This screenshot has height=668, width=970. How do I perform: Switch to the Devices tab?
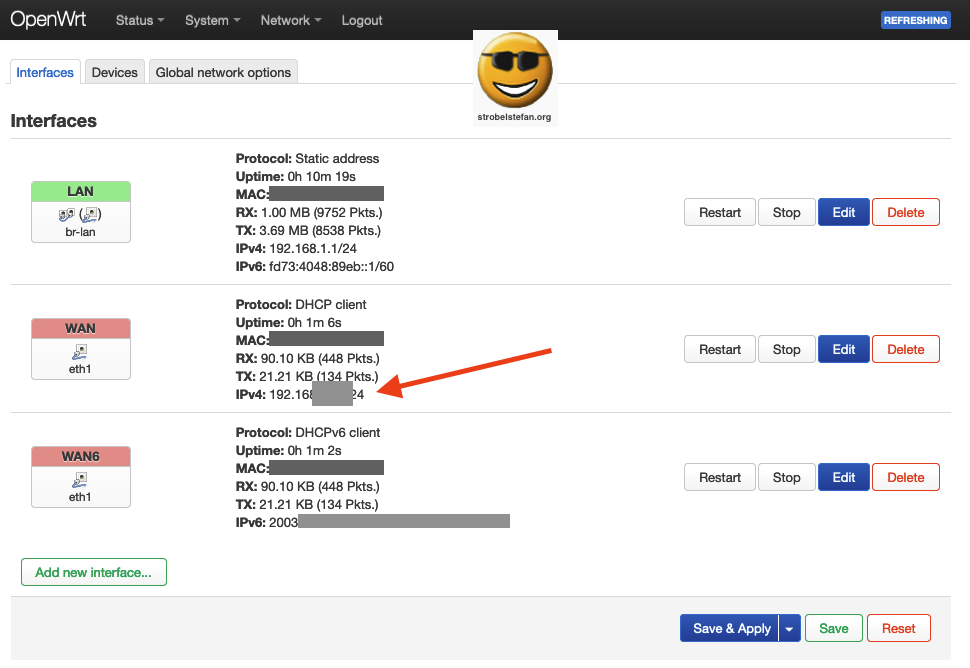click(114, 72)
